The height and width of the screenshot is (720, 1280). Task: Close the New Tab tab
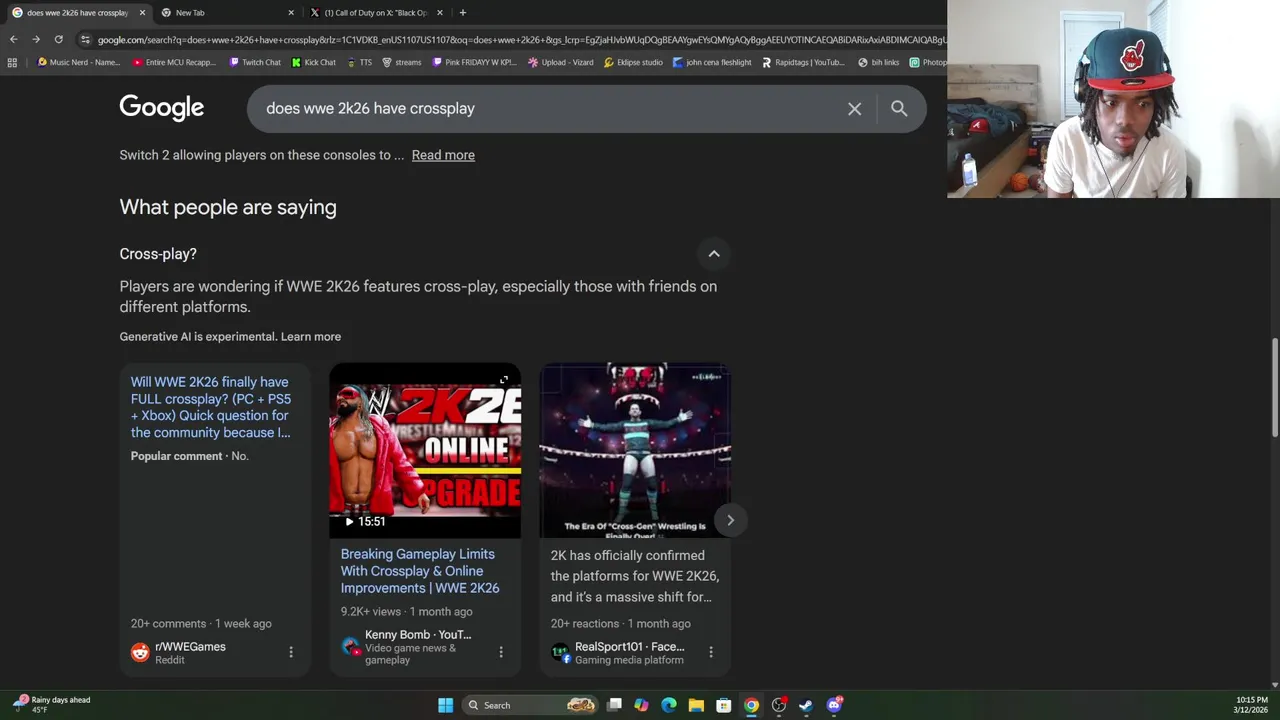click(x=291, y=12)
